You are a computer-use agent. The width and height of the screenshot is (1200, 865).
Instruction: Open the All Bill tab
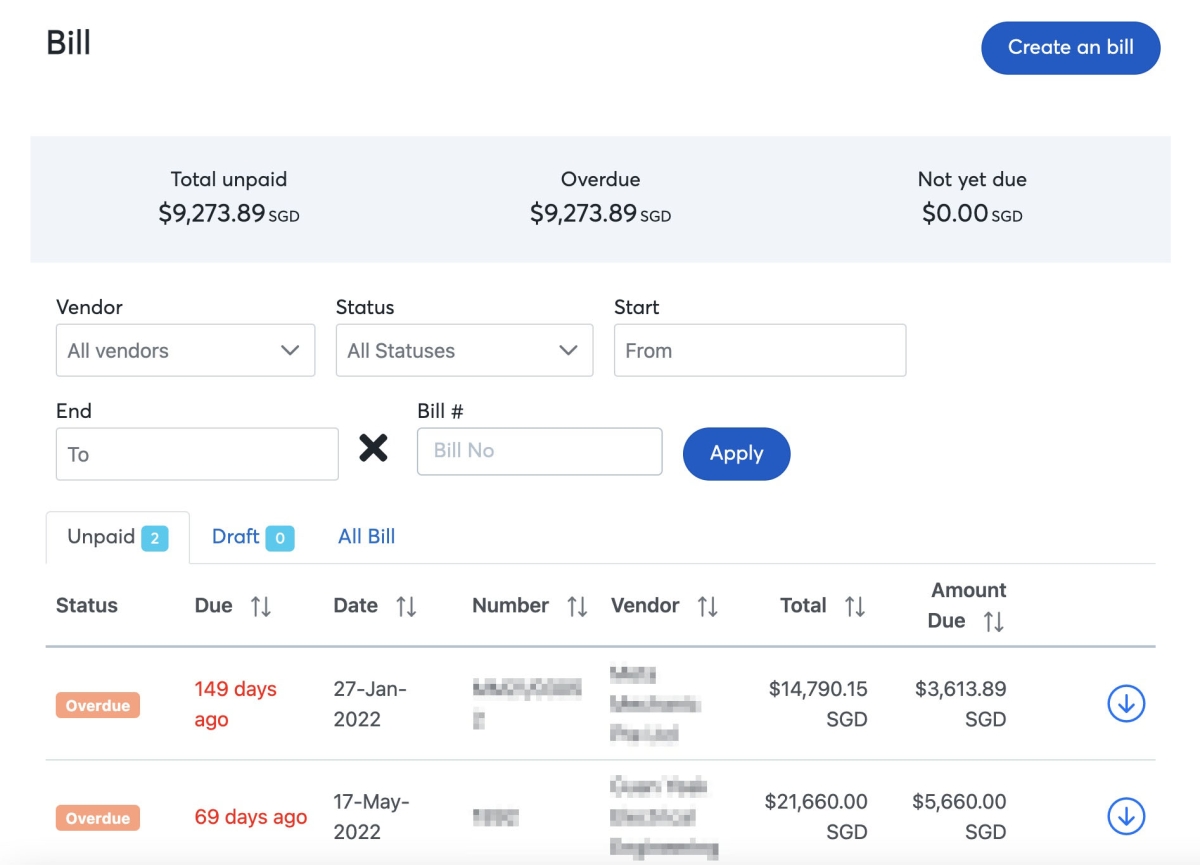[x=366, y=537]
